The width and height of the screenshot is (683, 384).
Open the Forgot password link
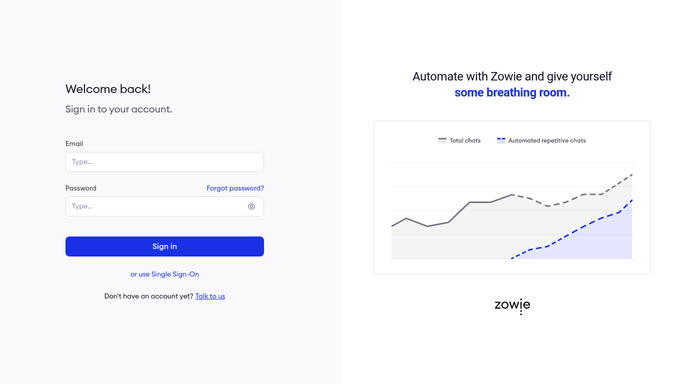pyautogui.click(x=235, y=188)
